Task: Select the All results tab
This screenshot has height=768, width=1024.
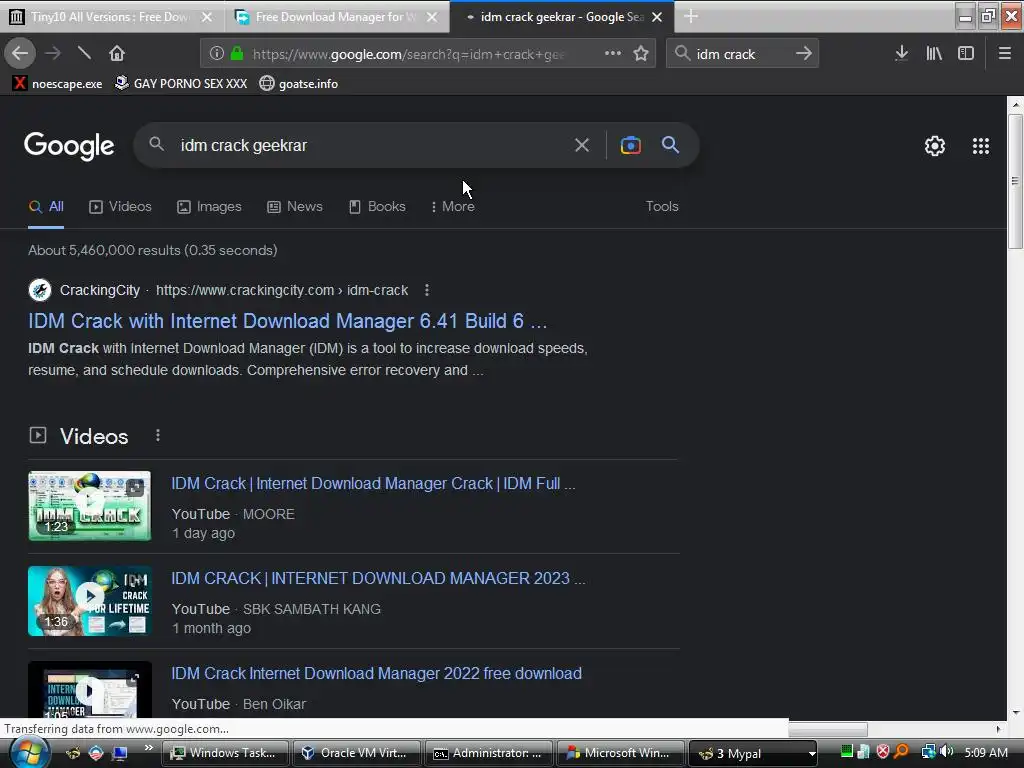Action: [46, 206]
